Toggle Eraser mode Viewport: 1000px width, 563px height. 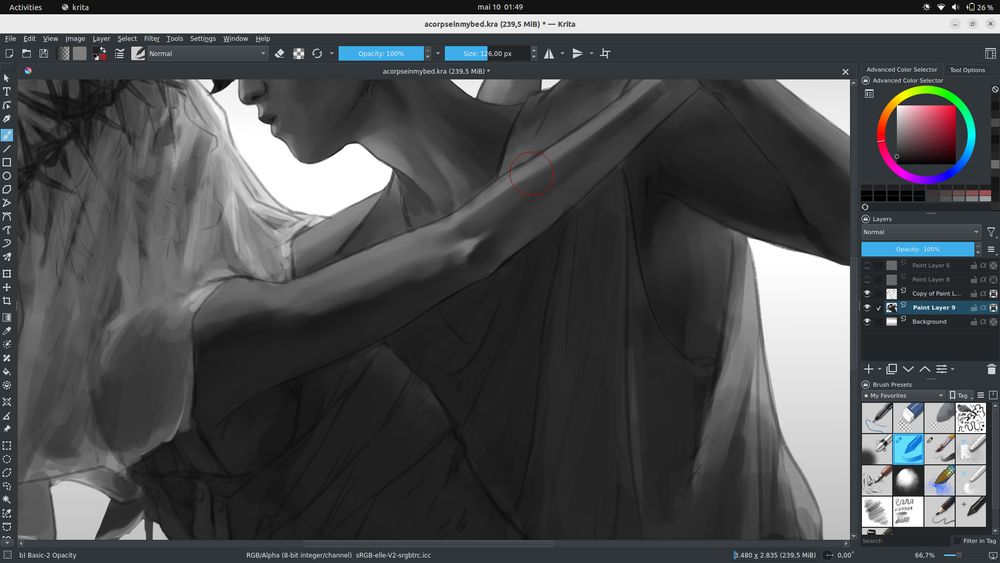click(279, 54)
